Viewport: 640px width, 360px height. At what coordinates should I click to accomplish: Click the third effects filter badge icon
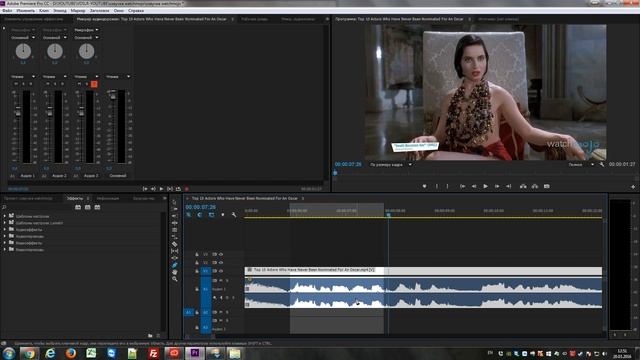(97, 207)
